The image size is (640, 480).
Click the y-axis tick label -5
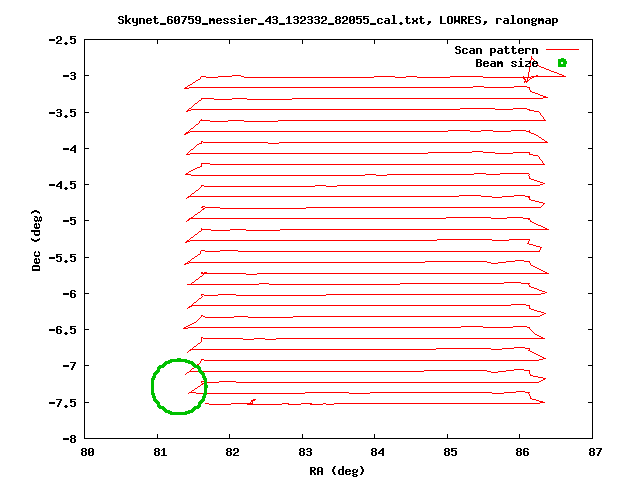69,221
